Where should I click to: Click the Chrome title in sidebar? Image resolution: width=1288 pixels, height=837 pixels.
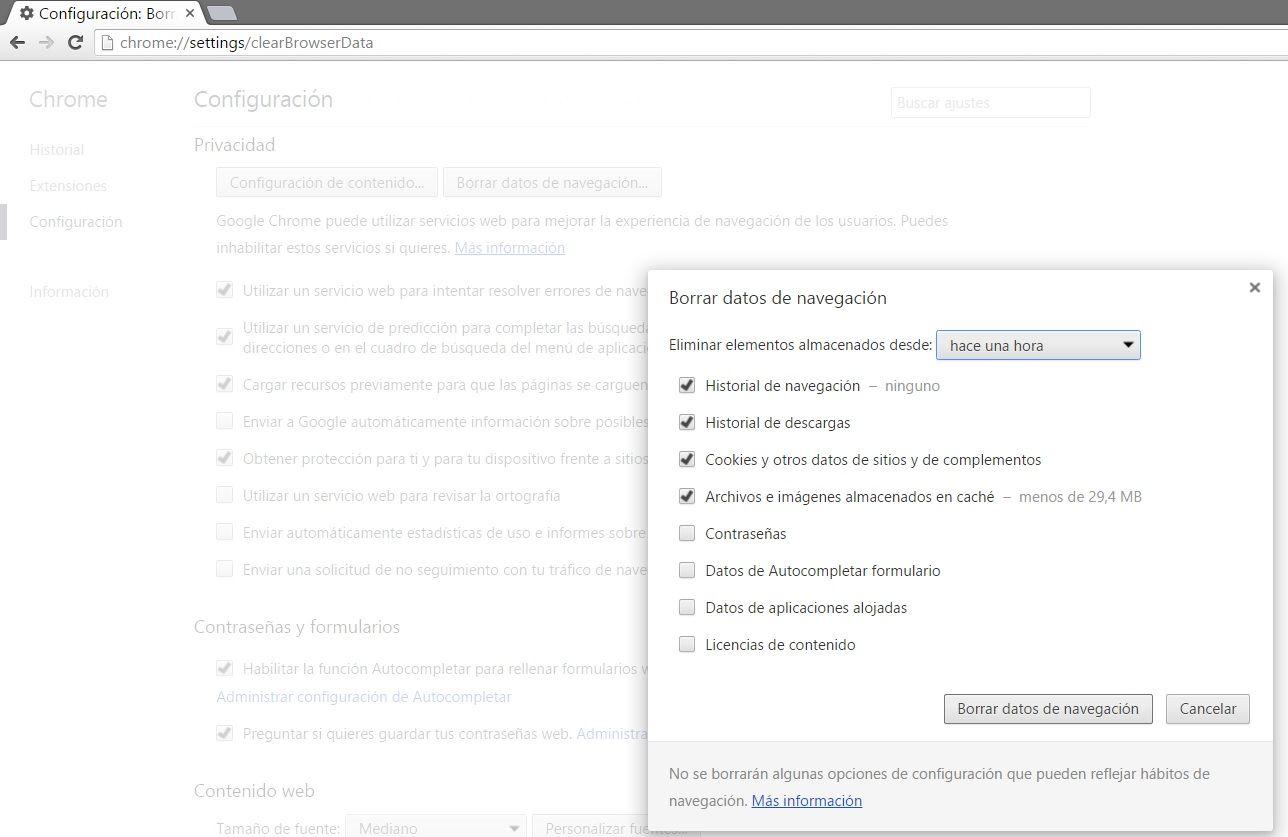pyautogui.click(x=68, y=100)
